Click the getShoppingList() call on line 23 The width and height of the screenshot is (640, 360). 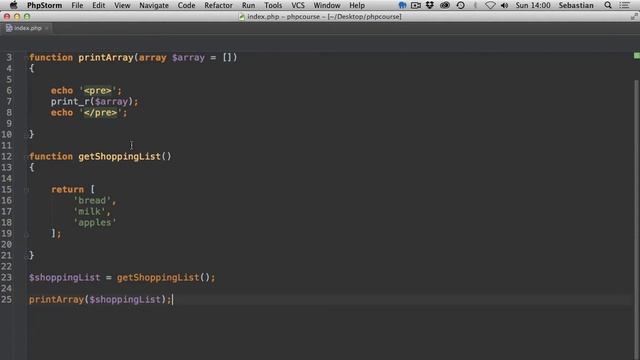(163, 278)
